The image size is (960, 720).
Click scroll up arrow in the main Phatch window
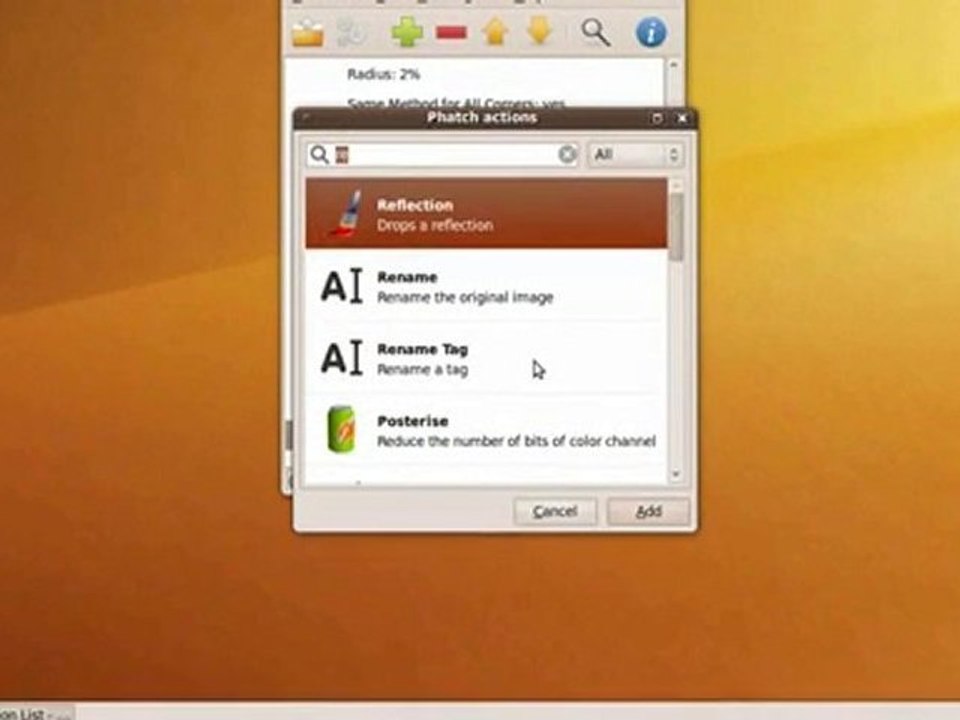[x=673, y=64]
